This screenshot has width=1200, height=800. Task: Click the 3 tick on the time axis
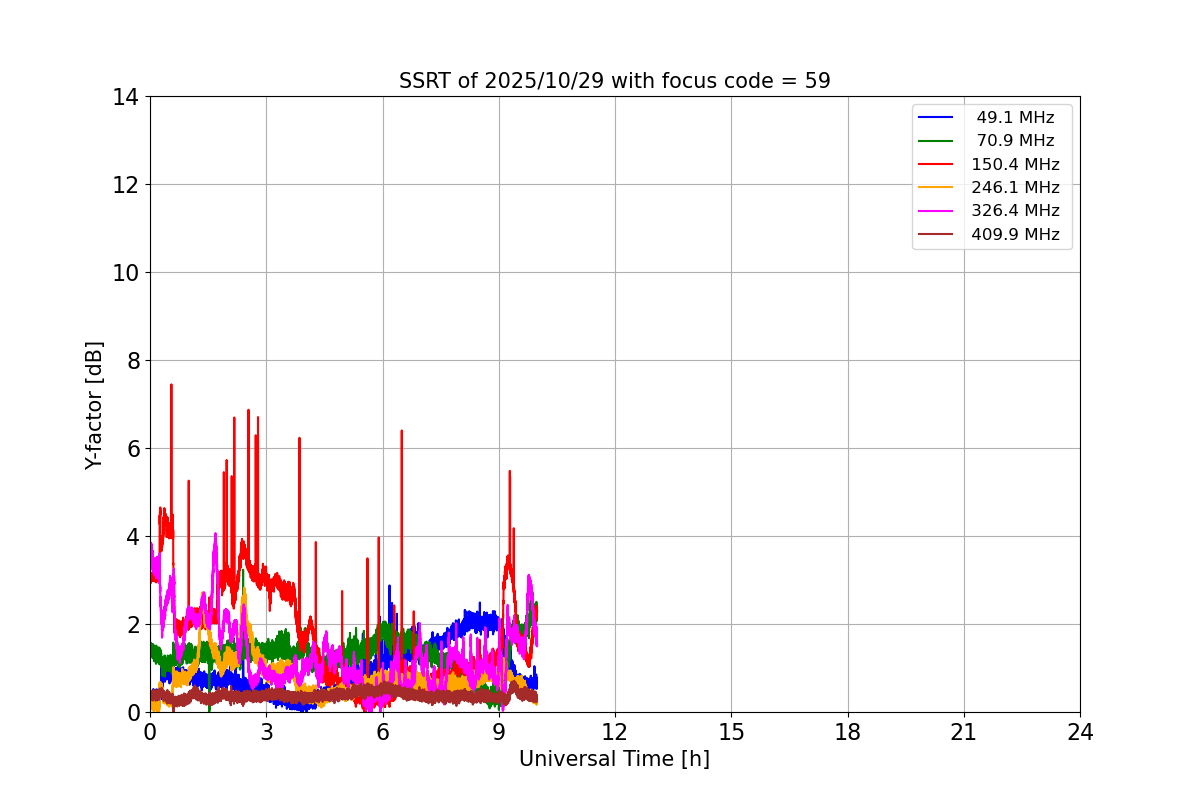[266, 732]
